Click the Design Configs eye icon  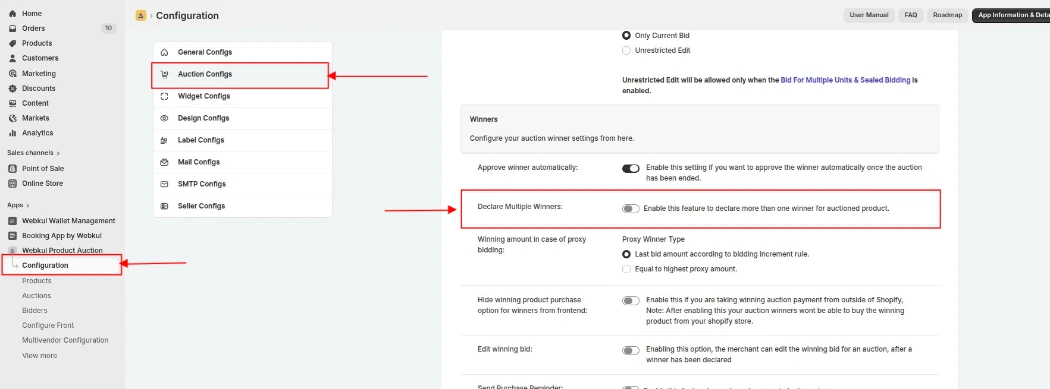coord(165,119)
